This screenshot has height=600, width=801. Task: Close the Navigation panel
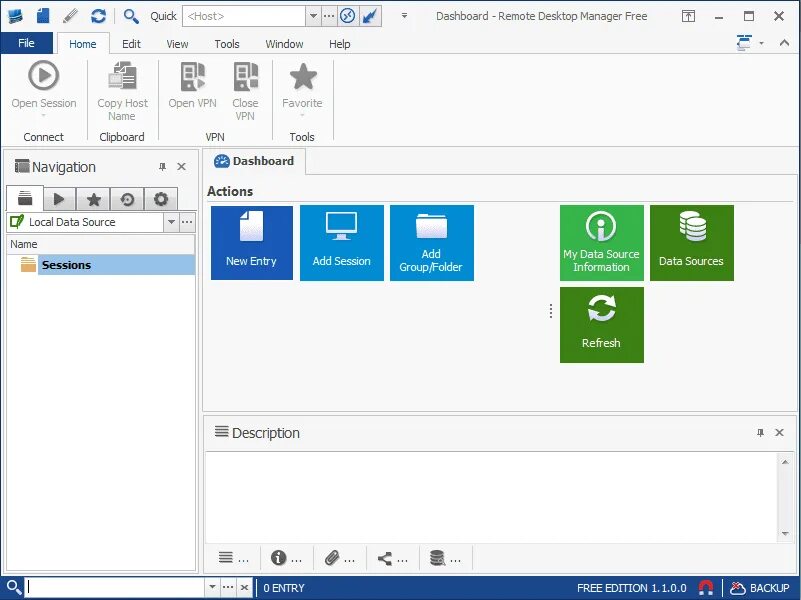pyautogui.click(x=181, y=166)
